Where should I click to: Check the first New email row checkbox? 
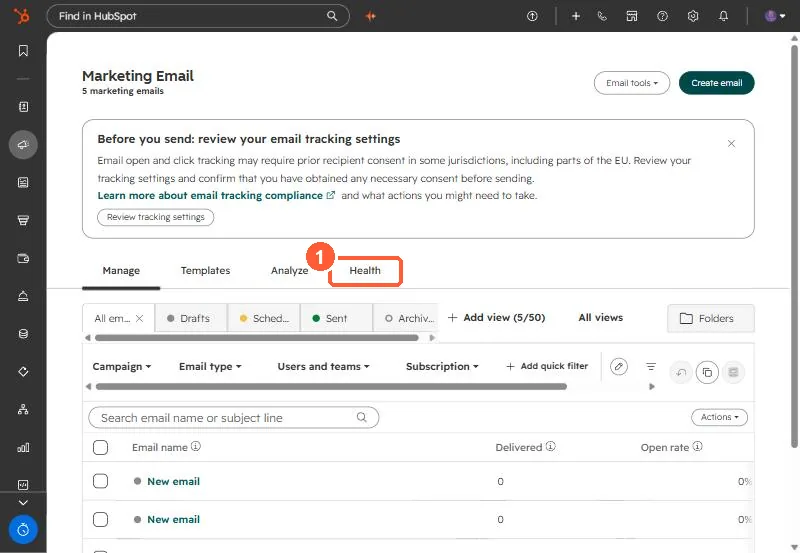(101, 481)
